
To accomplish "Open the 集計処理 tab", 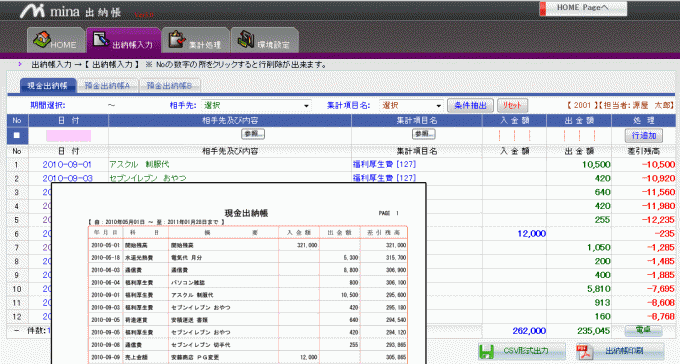I will (196, 40).
